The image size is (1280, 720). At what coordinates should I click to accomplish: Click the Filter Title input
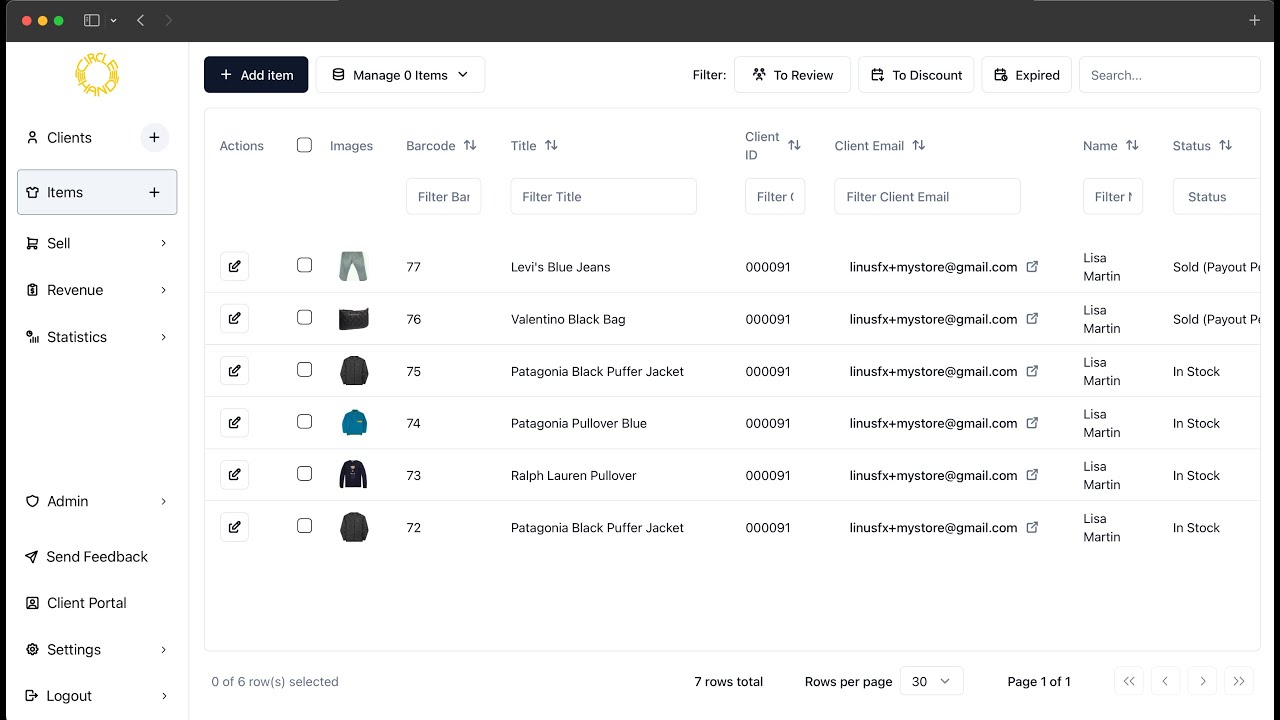click(603, 197)
